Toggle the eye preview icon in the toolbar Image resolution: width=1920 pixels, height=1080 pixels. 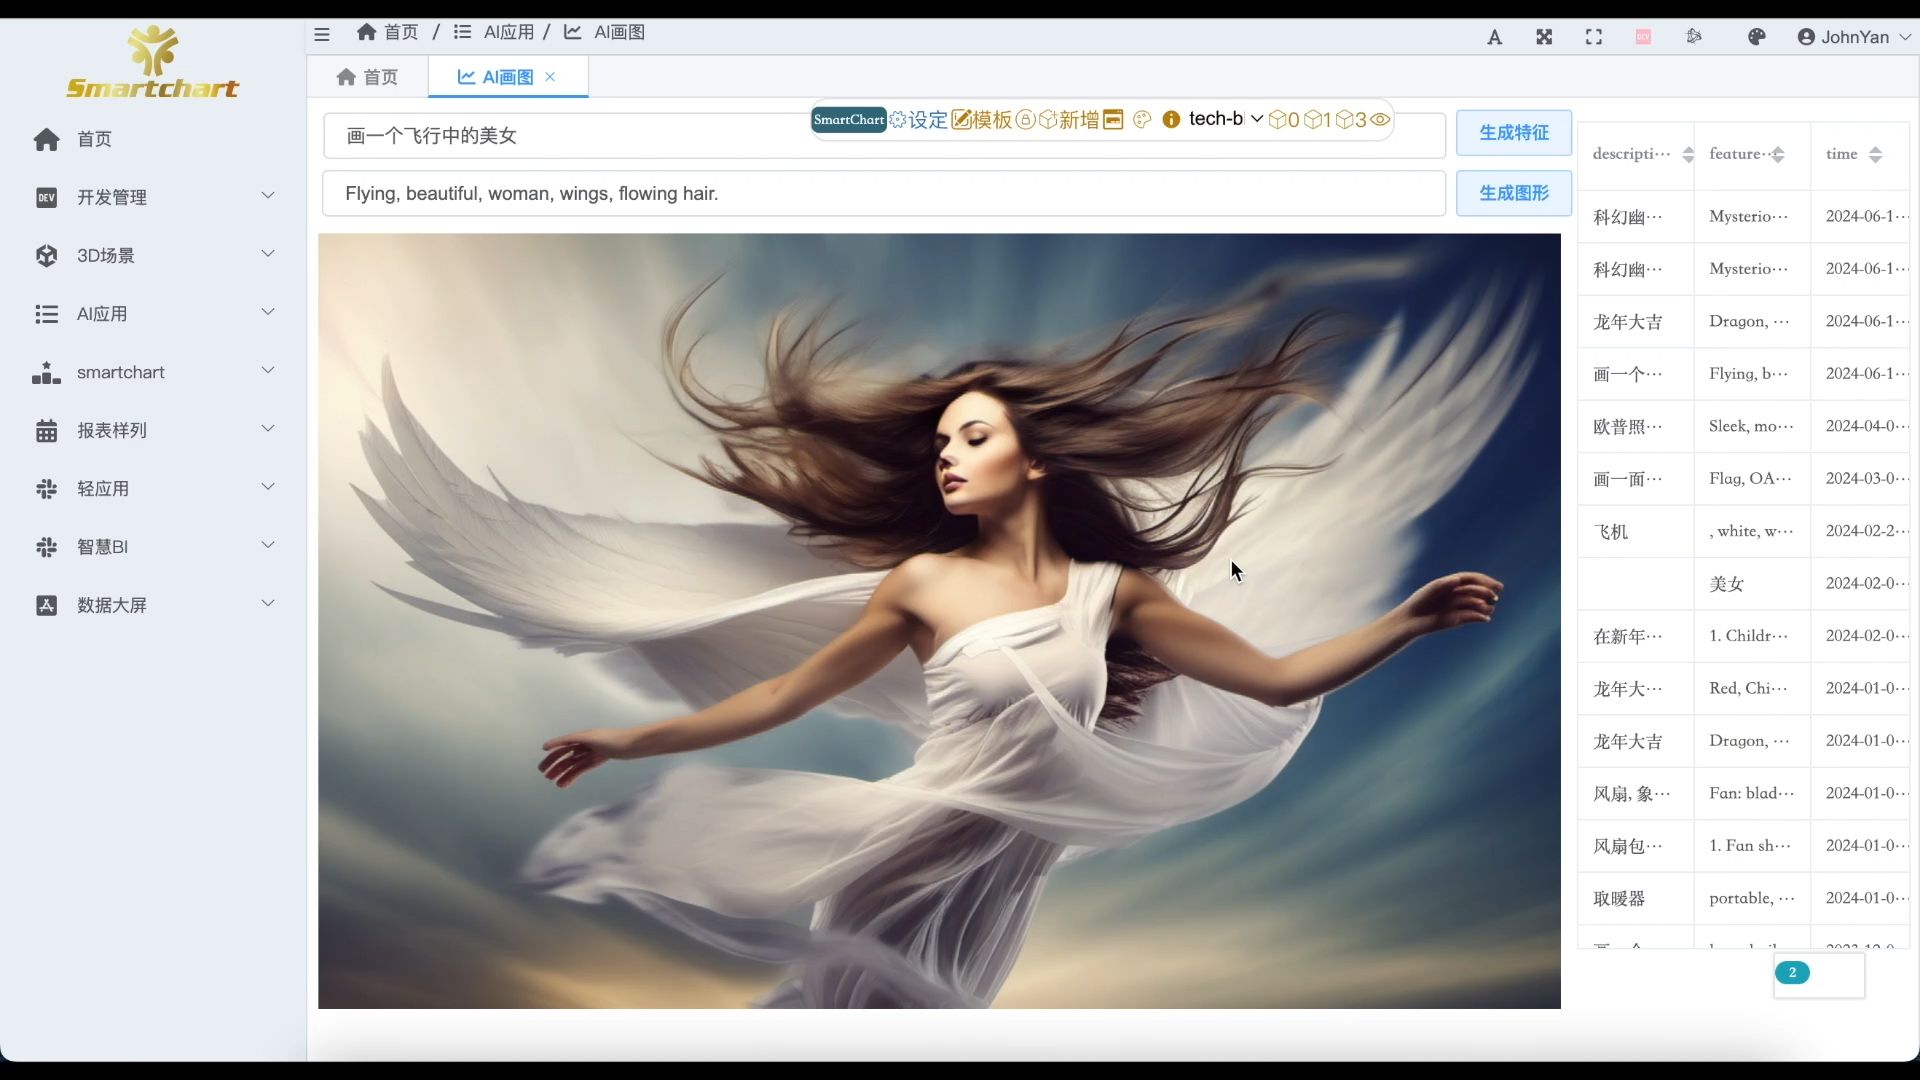1380,120
